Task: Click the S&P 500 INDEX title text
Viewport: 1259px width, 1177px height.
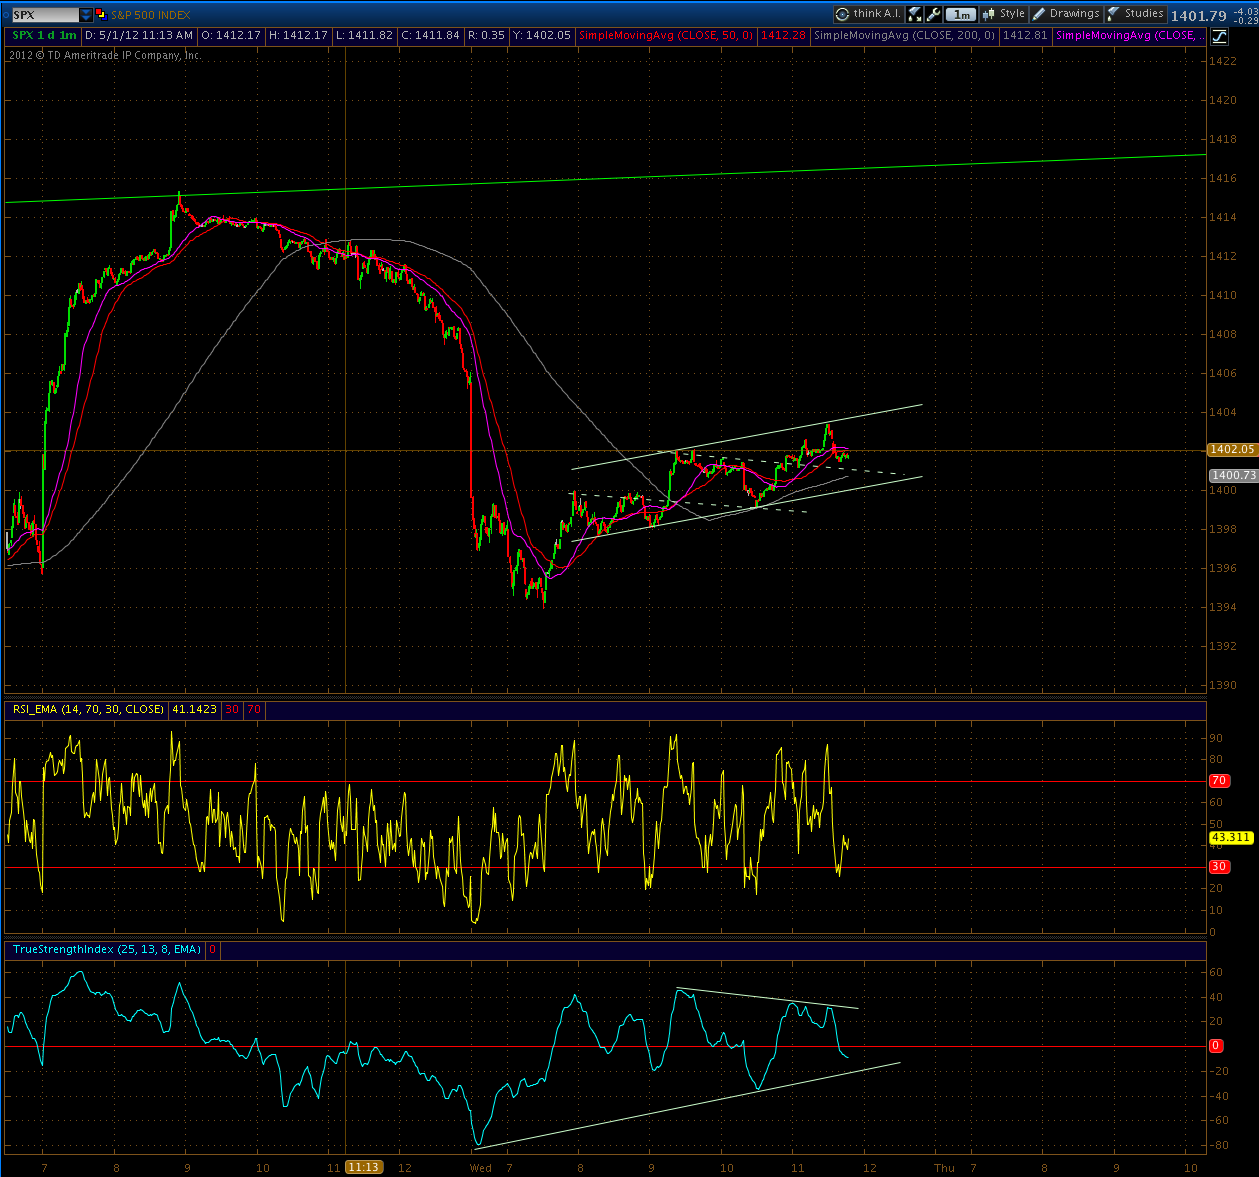Action: point(150,15)
